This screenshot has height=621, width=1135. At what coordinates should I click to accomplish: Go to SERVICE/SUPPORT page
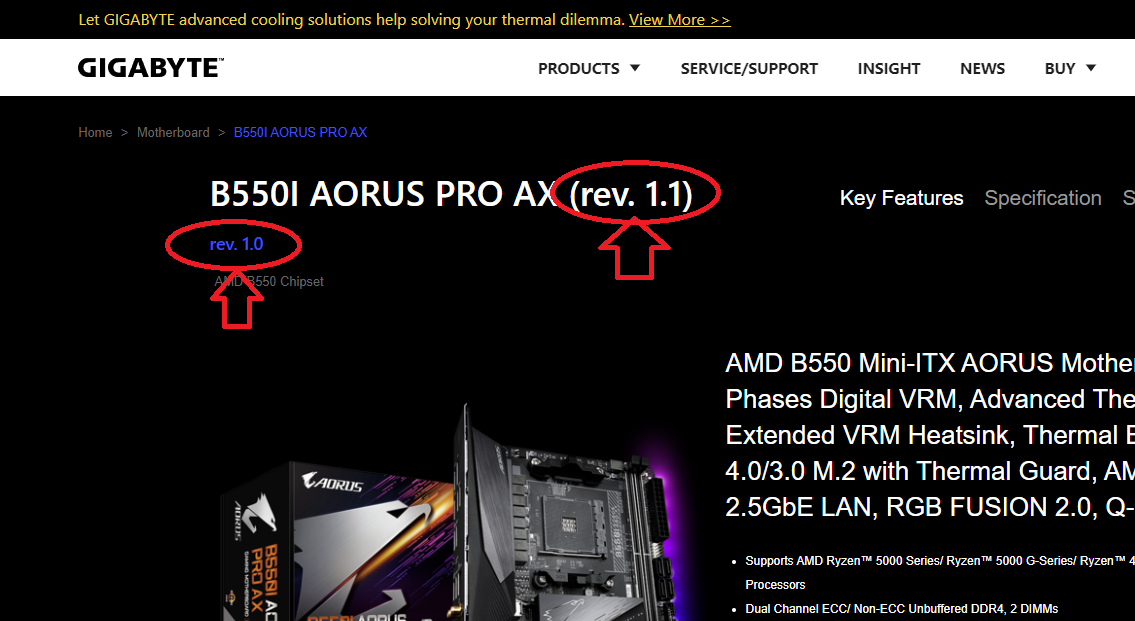(749, 68)
